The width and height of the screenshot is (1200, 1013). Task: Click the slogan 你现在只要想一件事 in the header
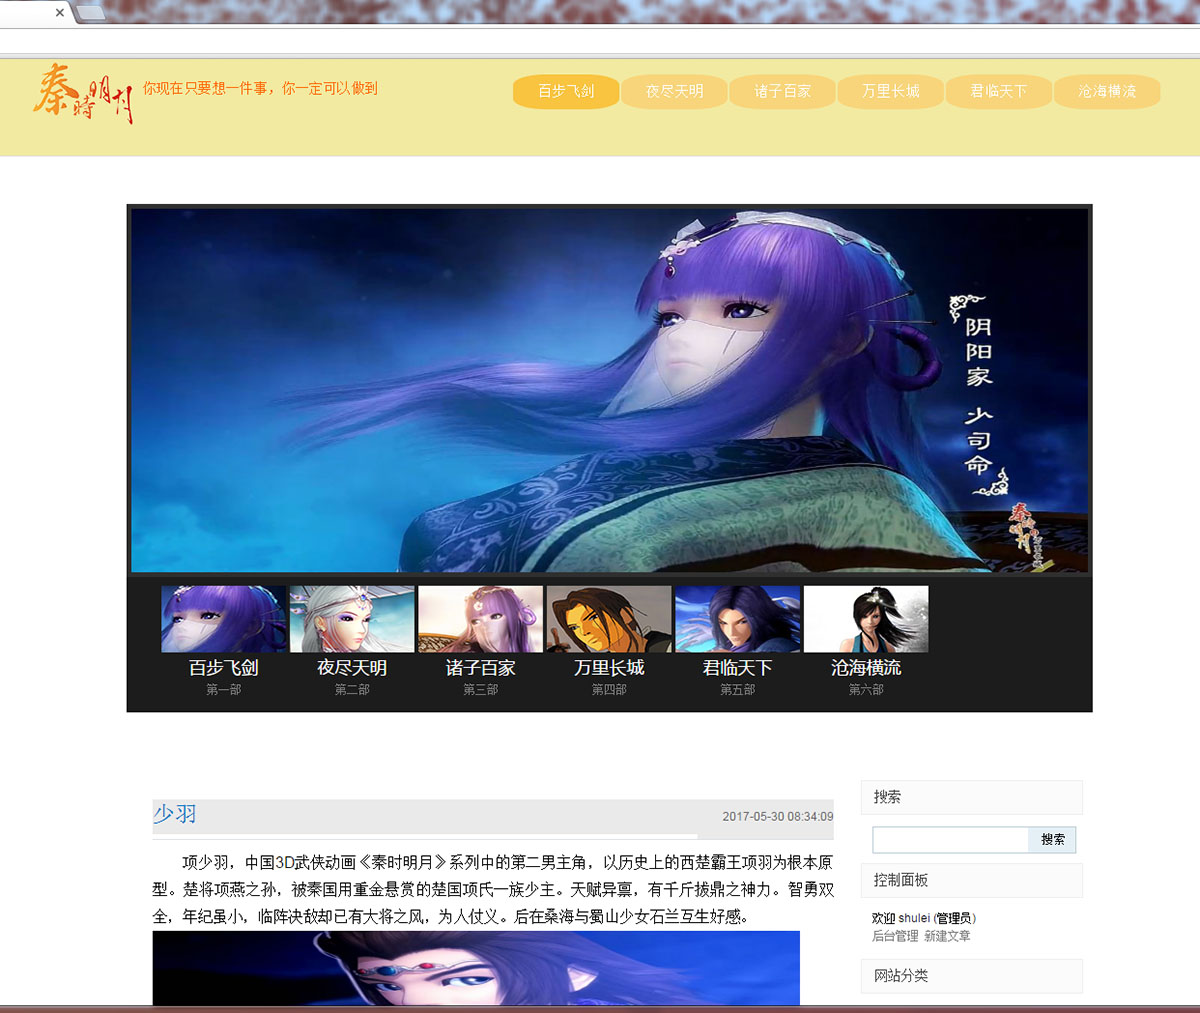(x=260, y=88)
